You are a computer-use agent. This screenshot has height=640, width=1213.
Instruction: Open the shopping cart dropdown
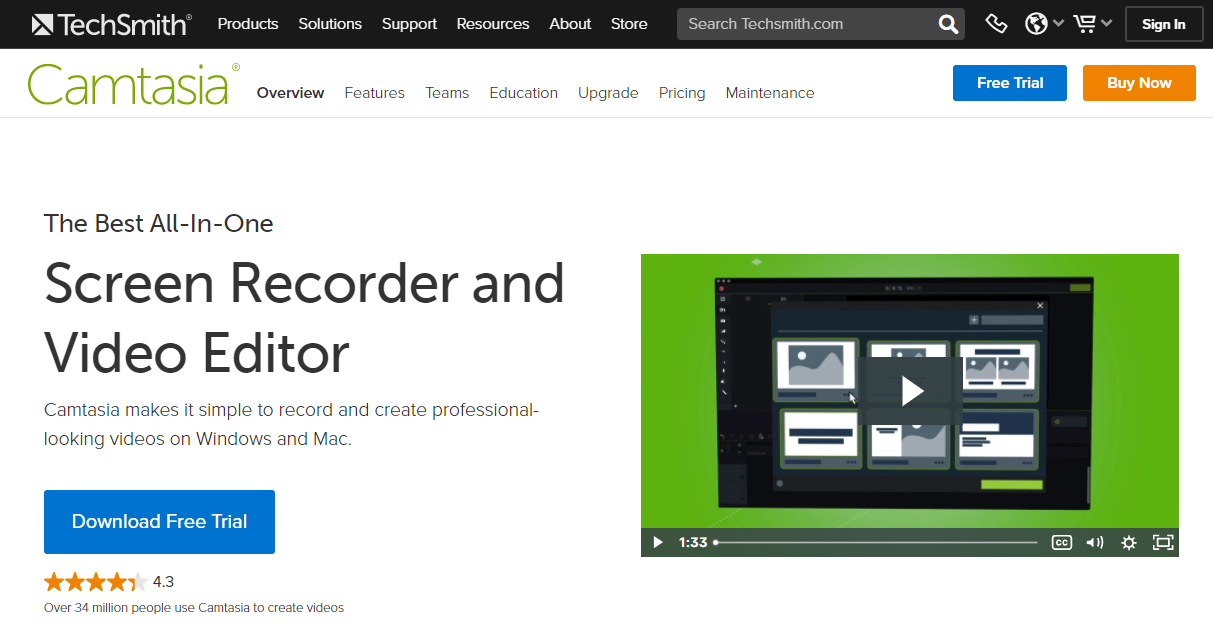point(1092,24)
